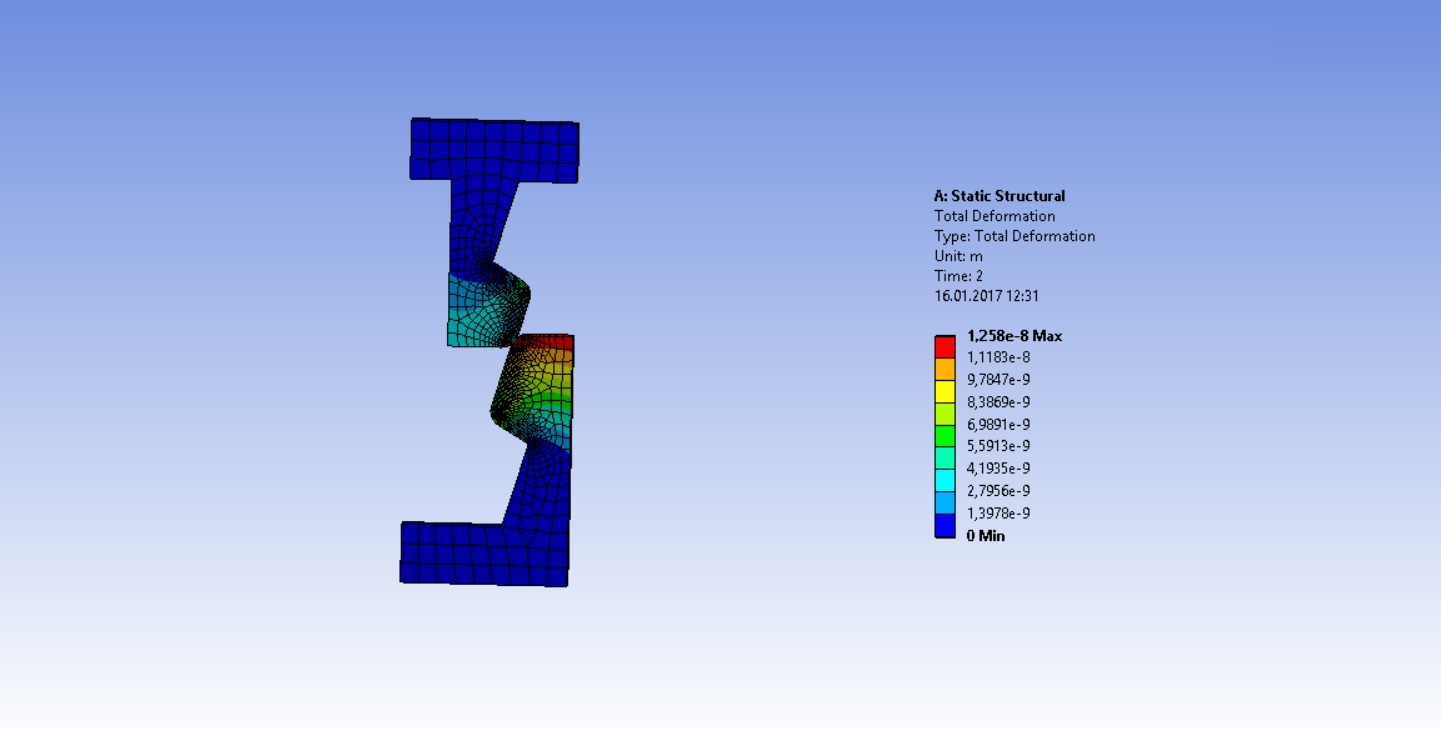Click the Time: 2 annotation text
Image resolution: width=1441 pixels, height=729 pixels.
(x=957, y=276)
